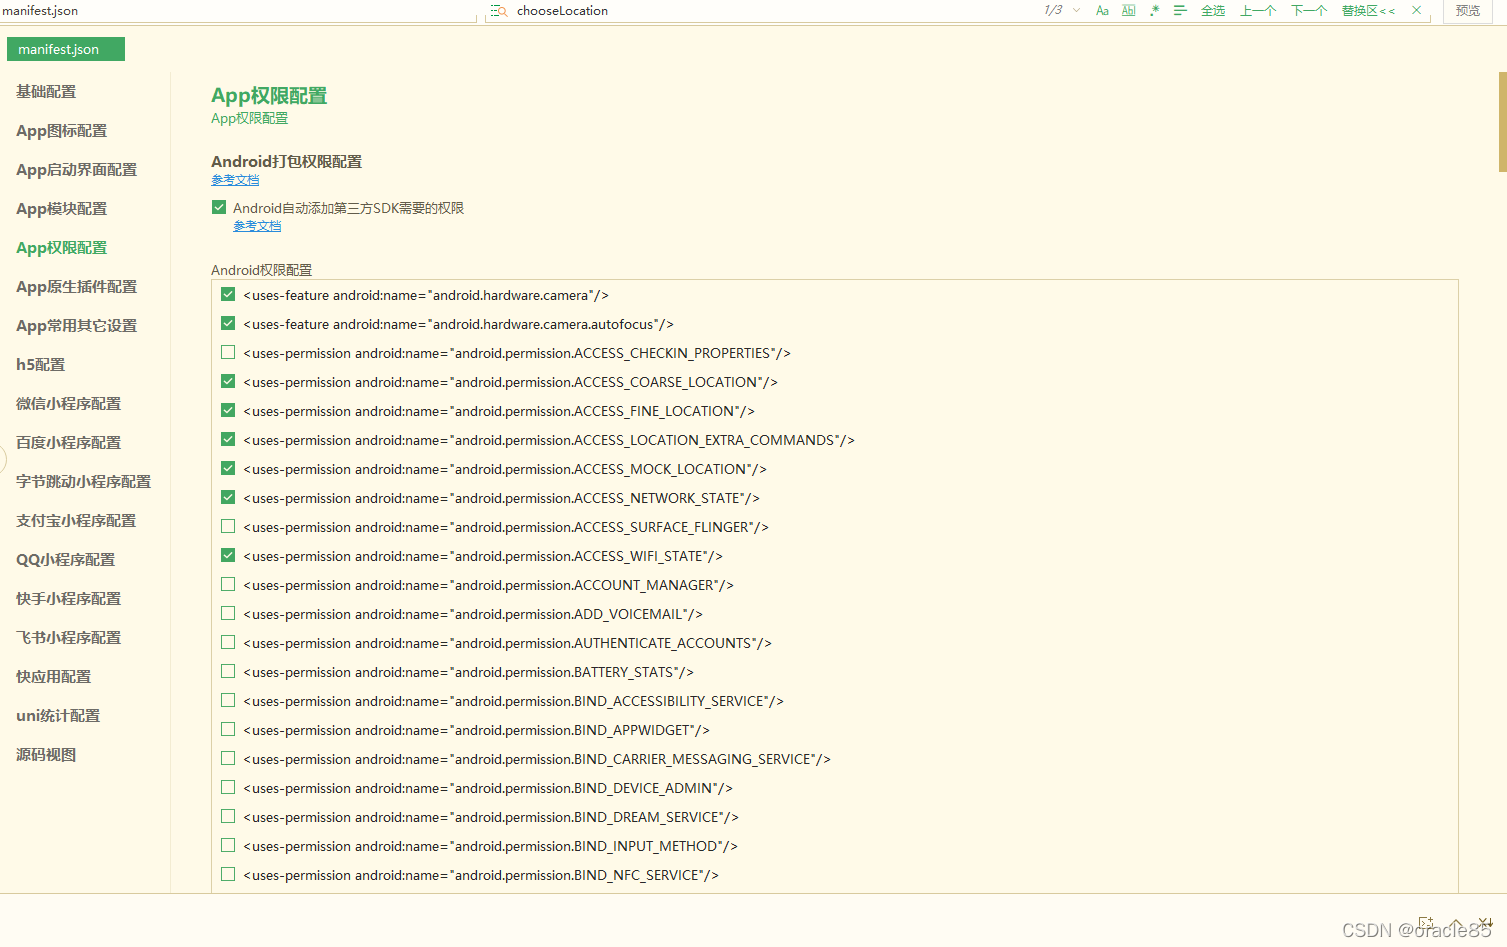This screenshot has height=947, width=1507.
Task: Click the 预览 preview button
Action: click(x=1468, y=11)
